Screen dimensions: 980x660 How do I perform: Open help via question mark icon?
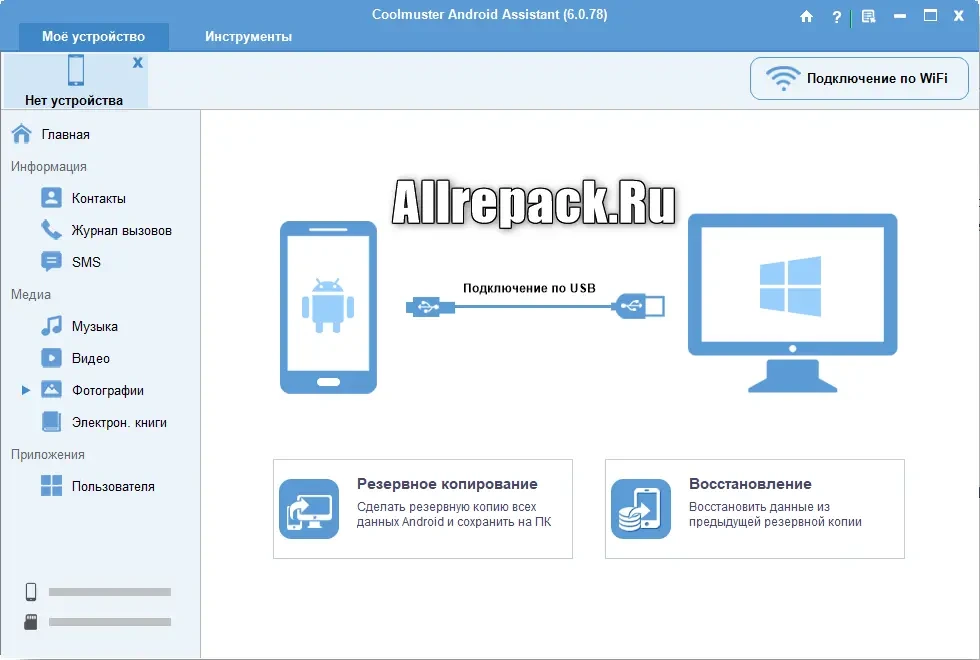coord(836,17)
